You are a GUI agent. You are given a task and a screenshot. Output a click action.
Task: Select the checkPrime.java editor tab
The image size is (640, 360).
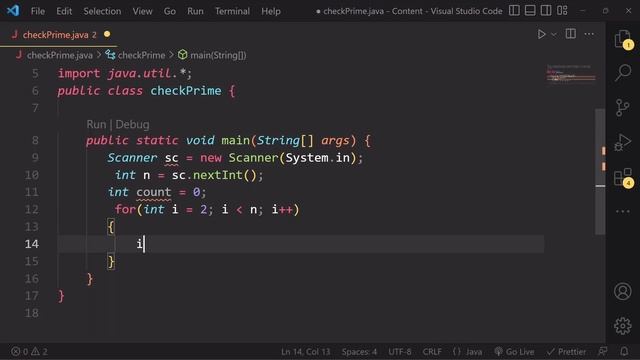point(58,35)
